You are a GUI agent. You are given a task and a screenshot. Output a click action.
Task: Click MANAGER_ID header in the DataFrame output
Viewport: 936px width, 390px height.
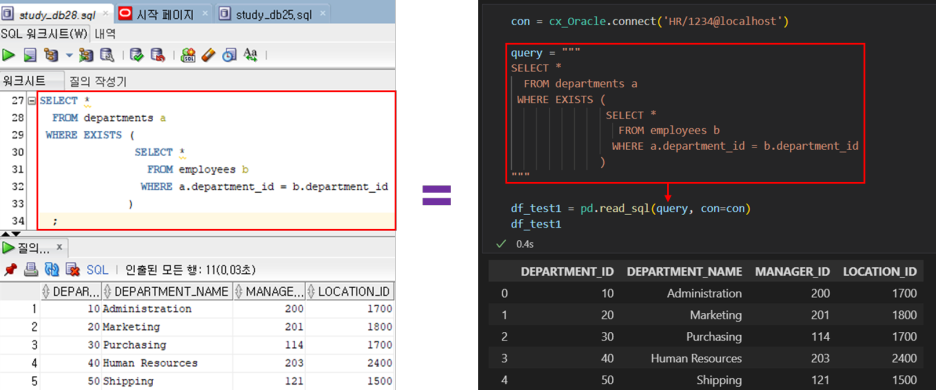(x=792, y=272)
